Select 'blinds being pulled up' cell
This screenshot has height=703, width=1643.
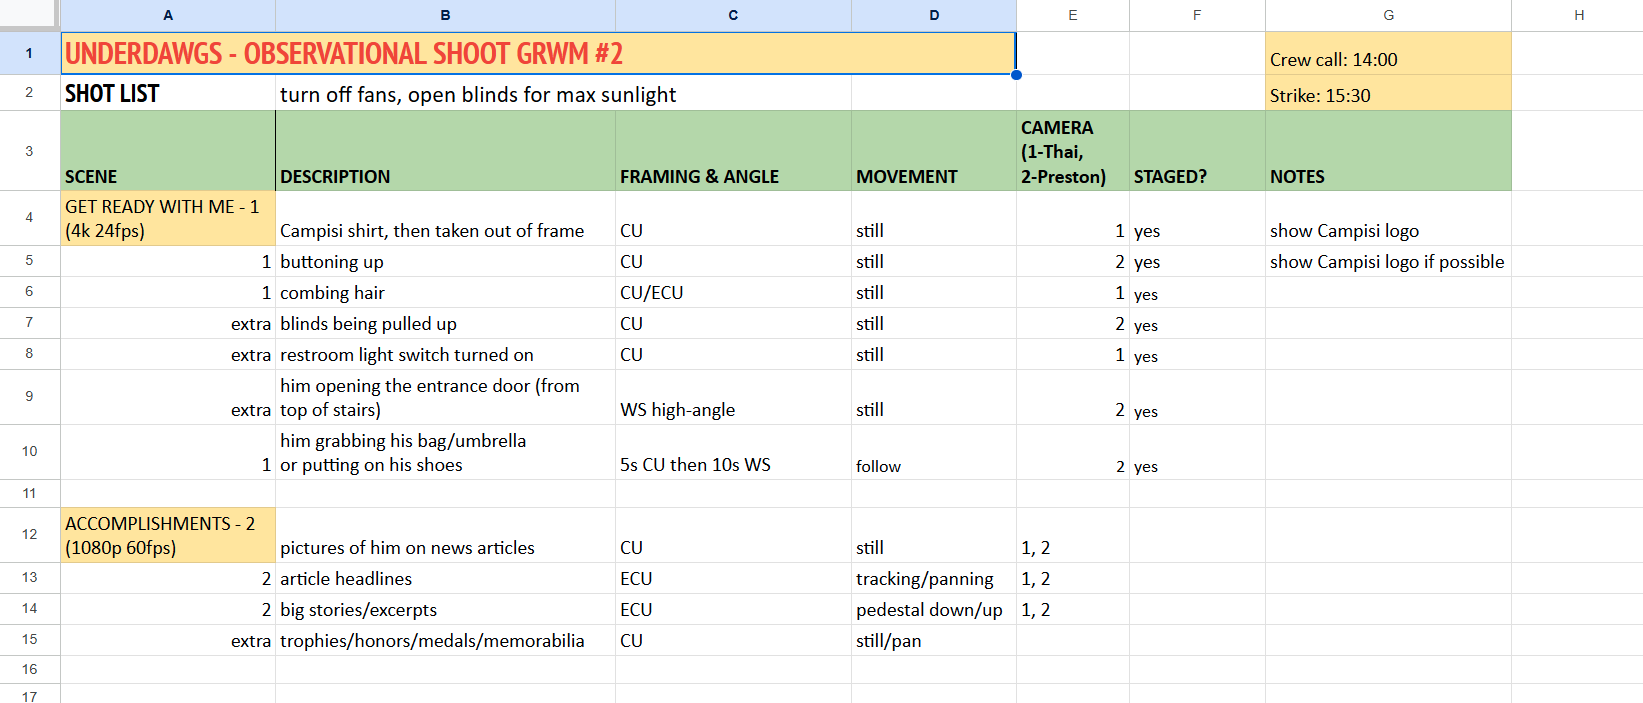pyautogui.click(x=445, y=323)
